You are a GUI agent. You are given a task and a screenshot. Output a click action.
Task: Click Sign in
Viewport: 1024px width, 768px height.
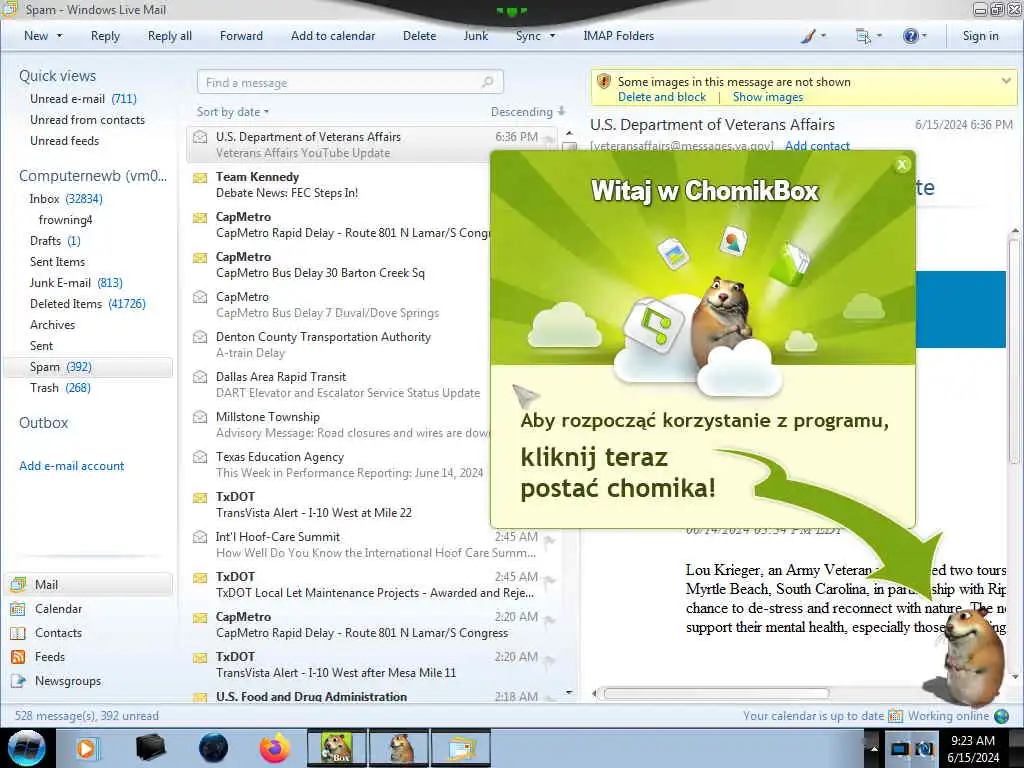pyautogui.click(x=980, y=36)
